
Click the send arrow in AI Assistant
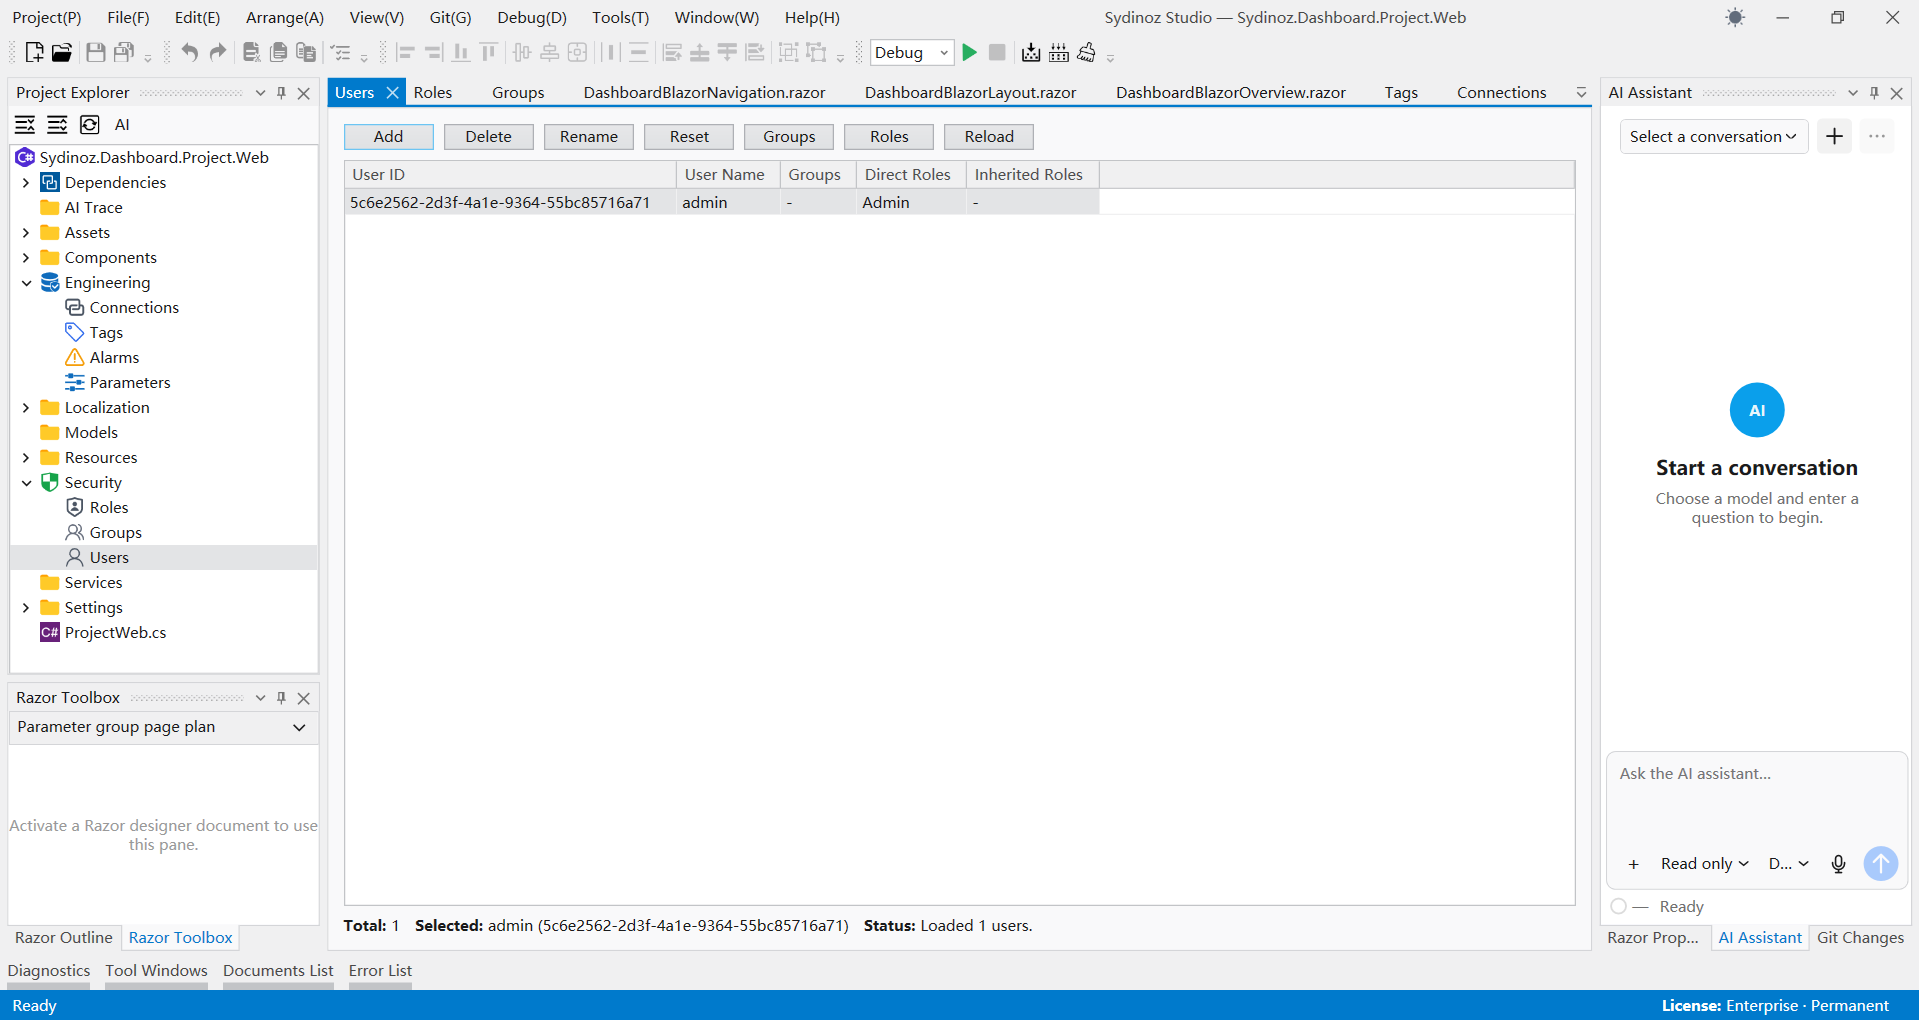(x=1881, y=864)
